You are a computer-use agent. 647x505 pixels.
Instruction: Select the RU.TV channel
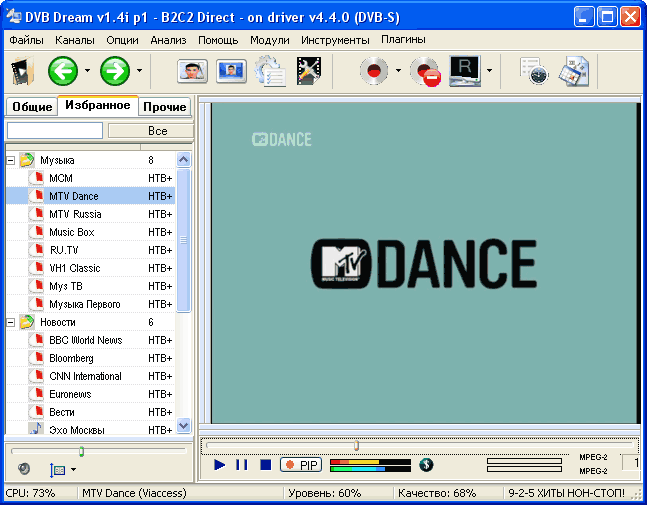click(90, 250)
